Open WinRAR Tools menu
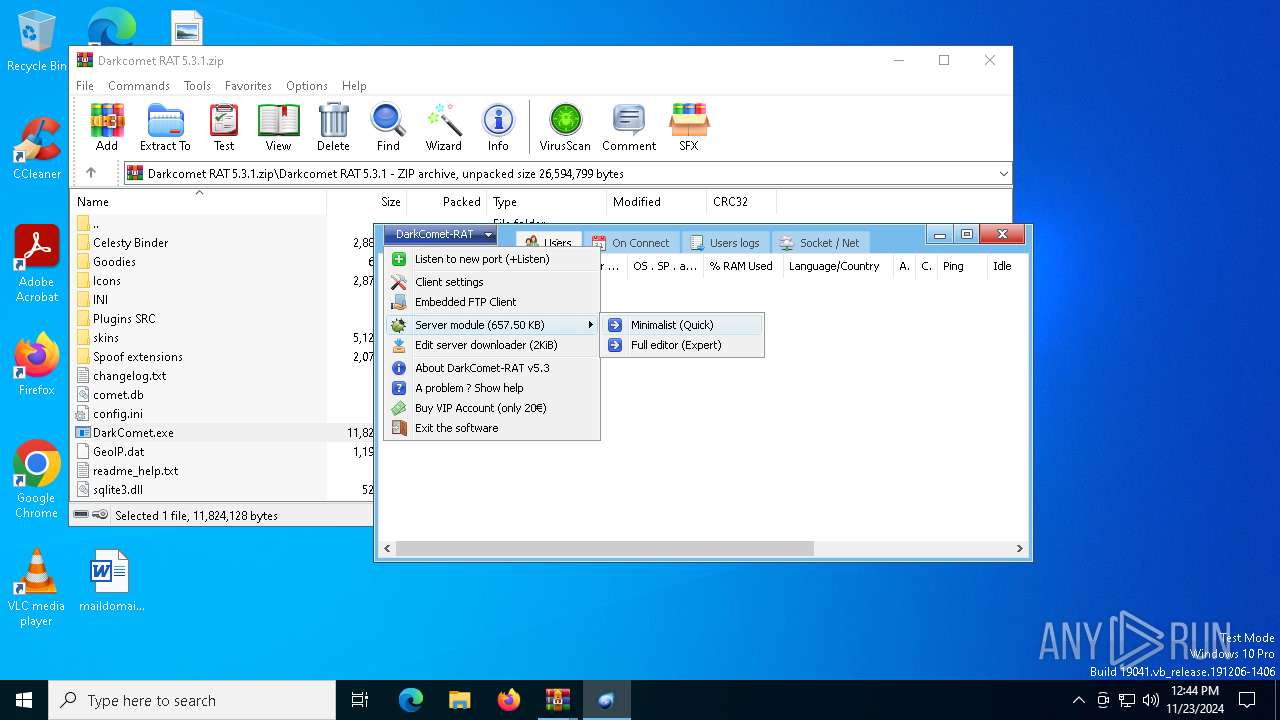 click(197, 86)
